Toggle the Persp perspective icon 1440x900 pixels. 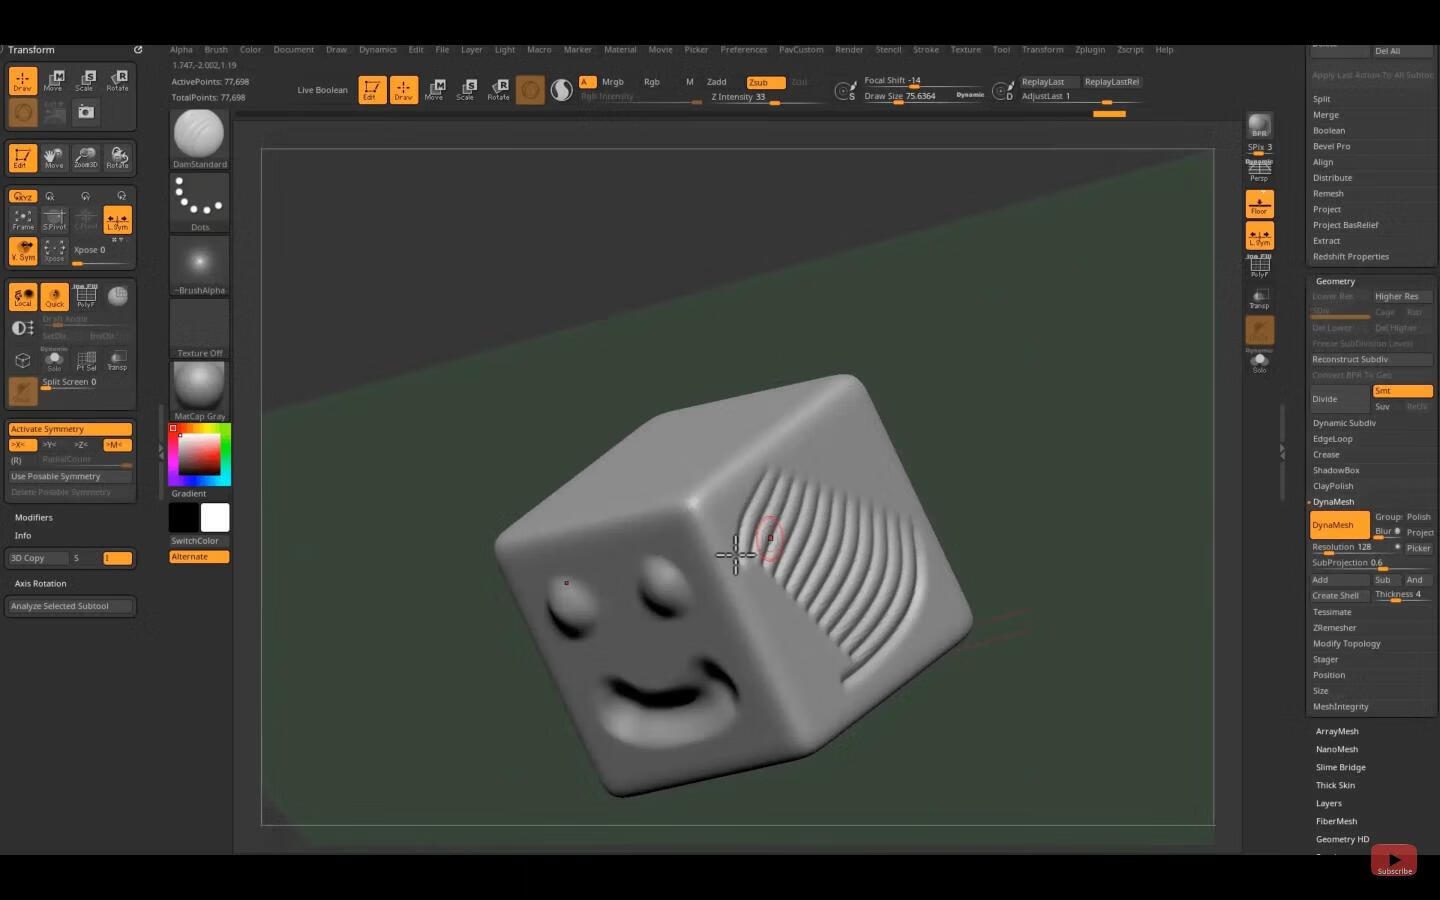[1259, 171]
